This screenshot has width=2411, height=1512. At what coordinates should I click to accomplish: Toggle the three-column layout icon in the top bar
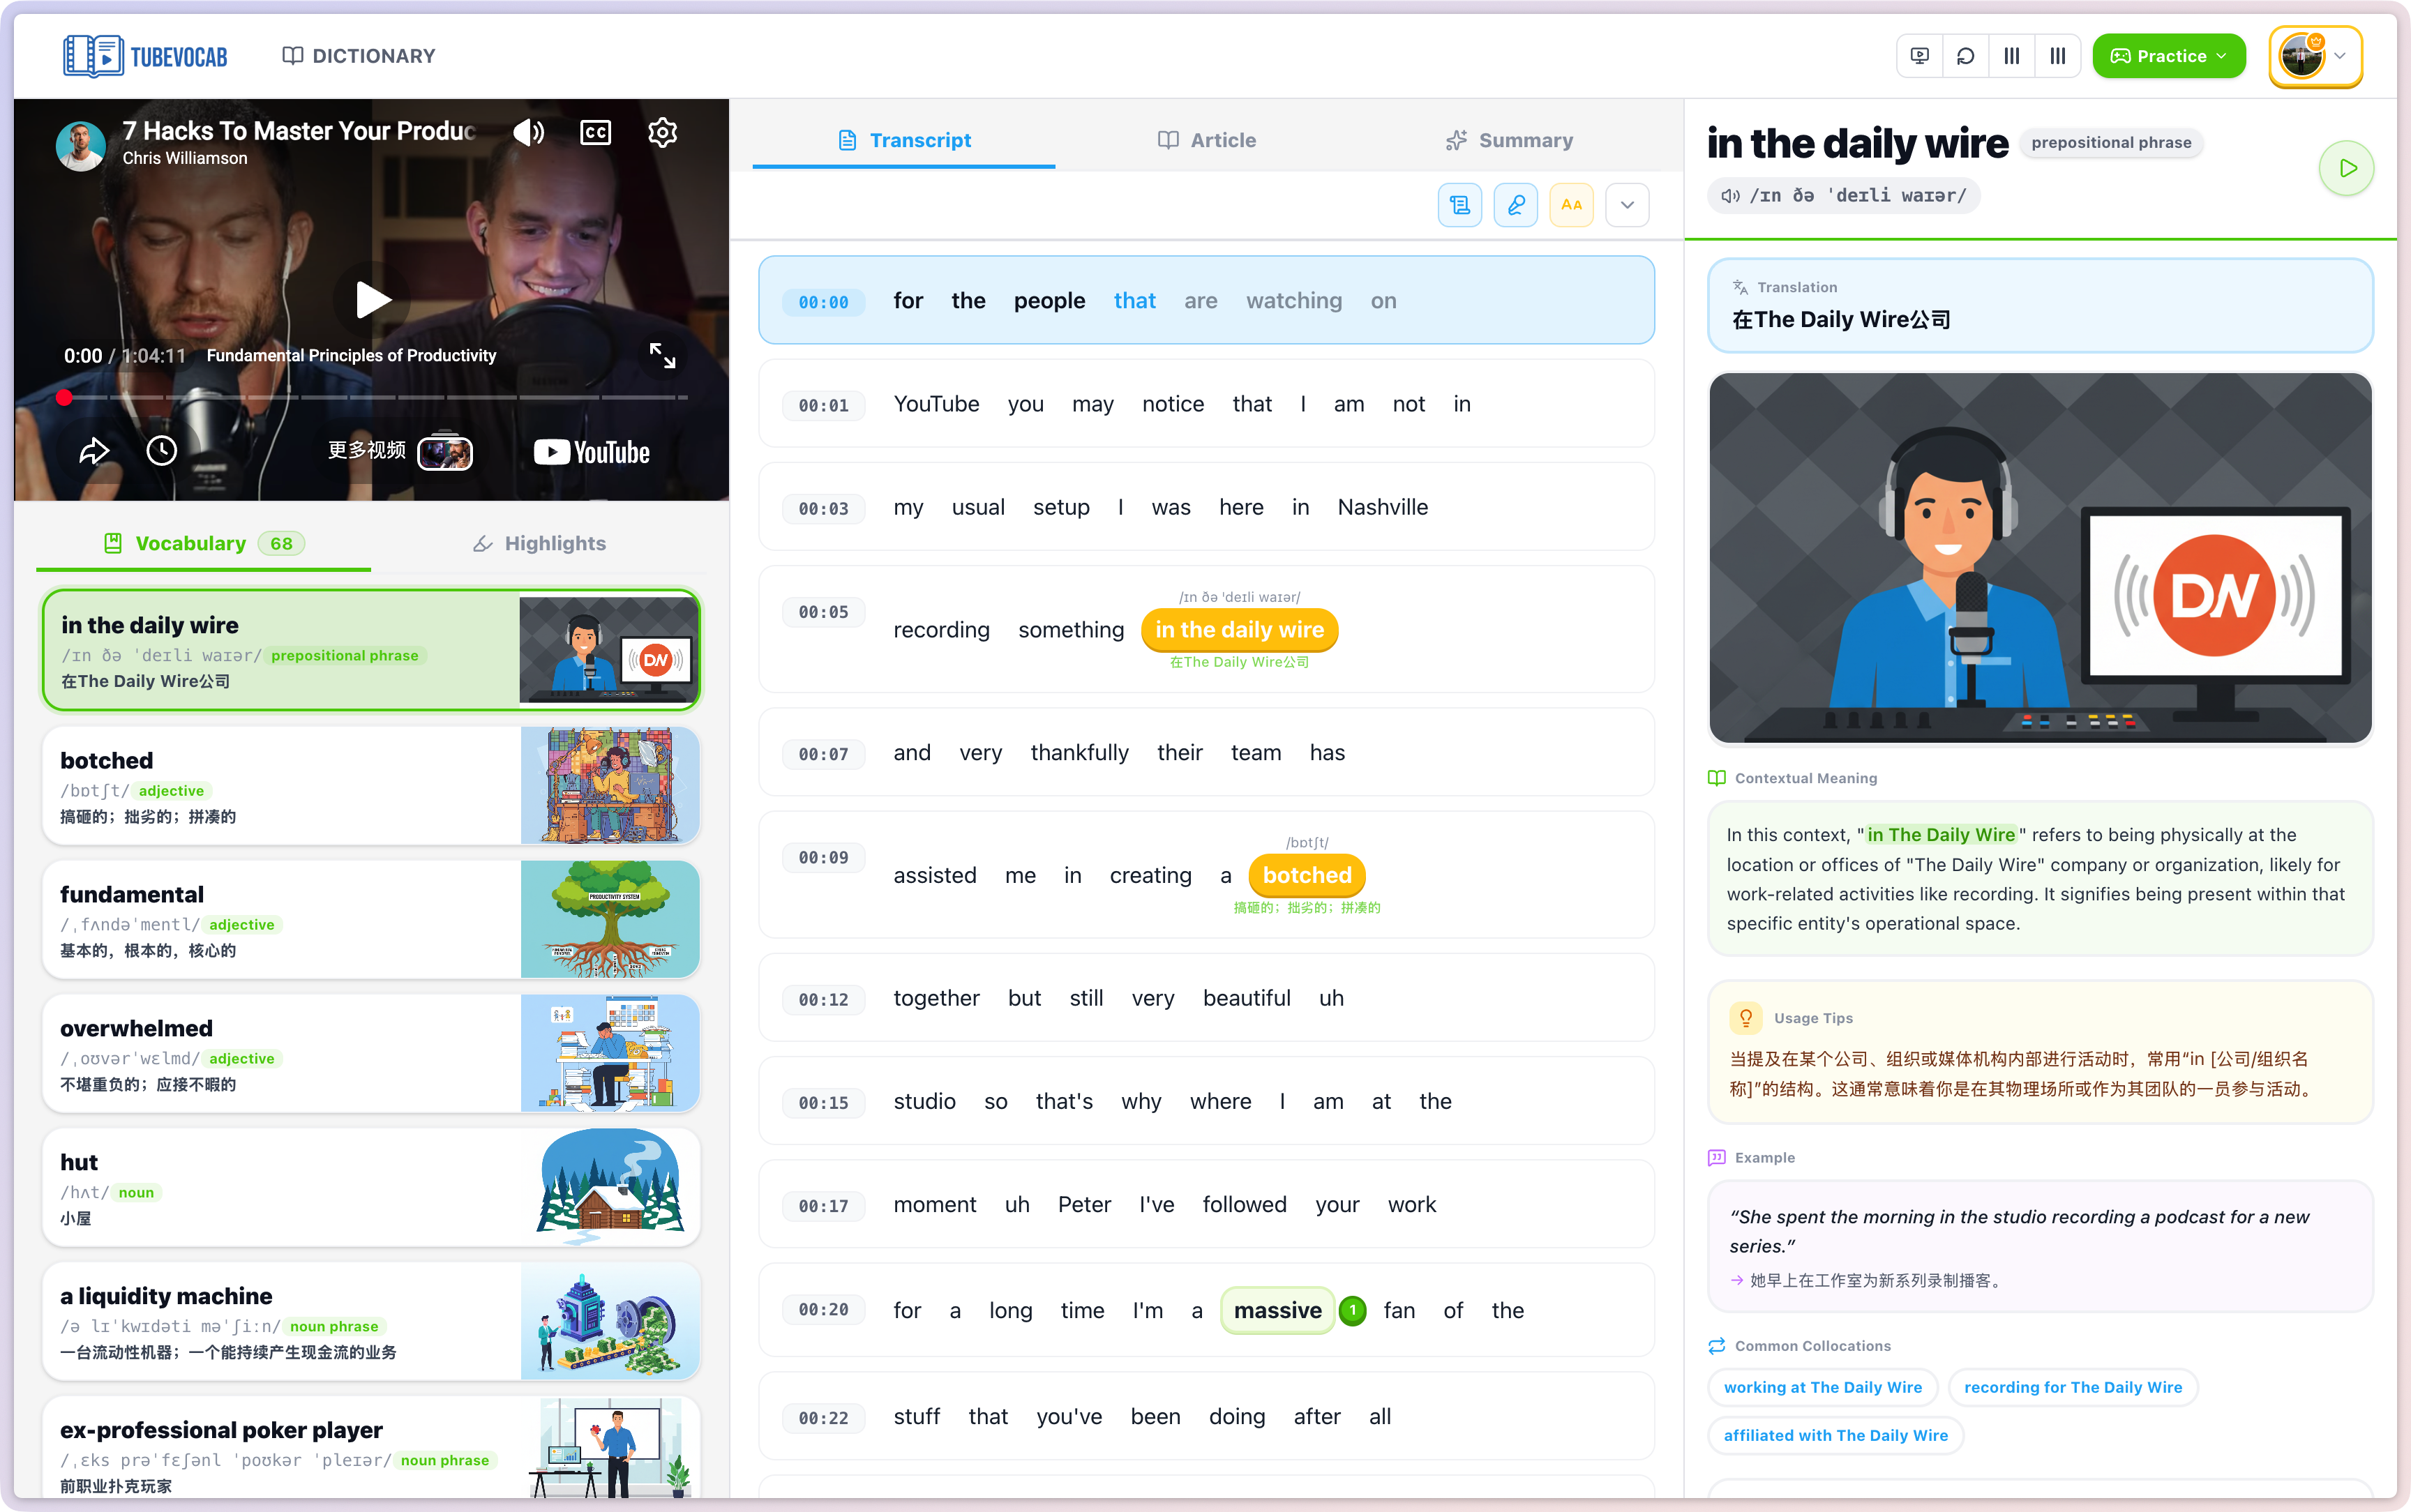click(x=2012, y=55)
